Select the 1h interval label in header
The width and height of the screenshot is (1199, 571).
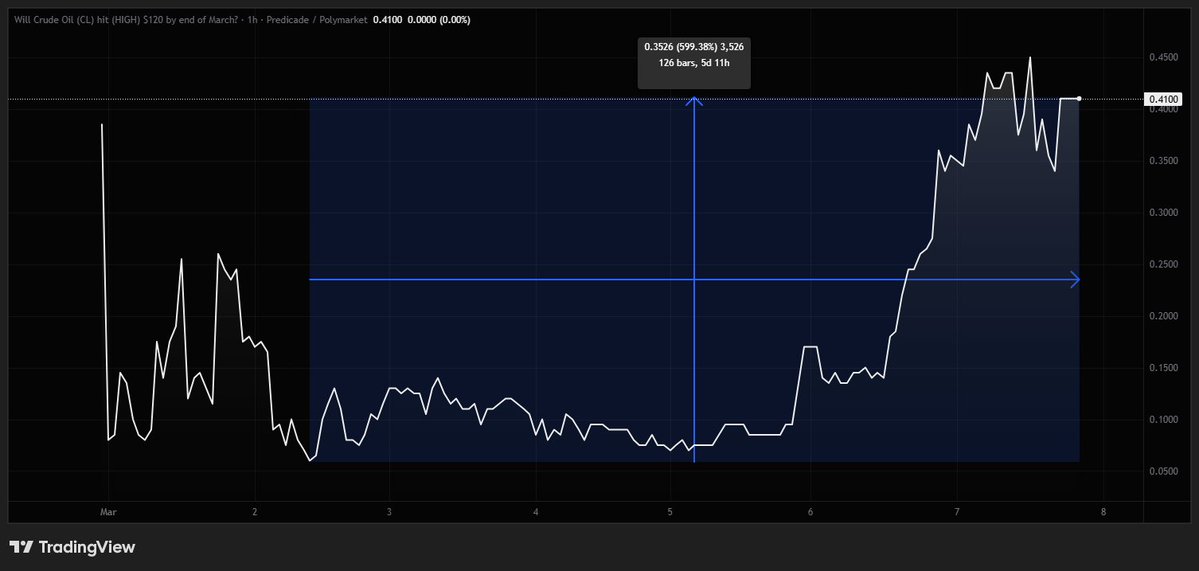click(x=252, y=20)
